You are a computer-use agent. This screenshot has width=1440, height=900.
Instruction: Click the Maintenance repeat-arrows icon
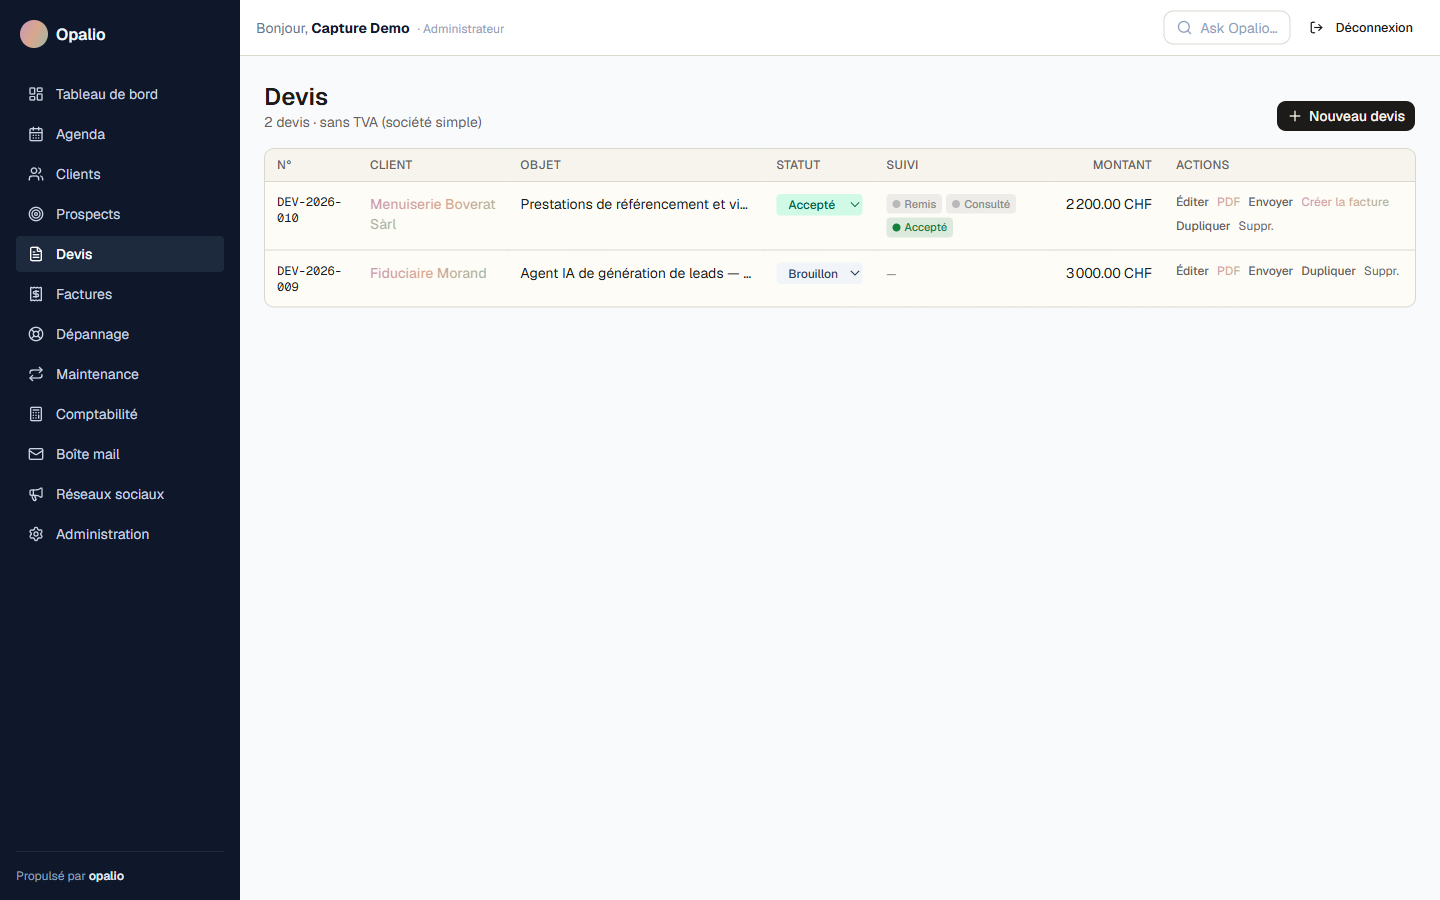[x=36, y=374]
